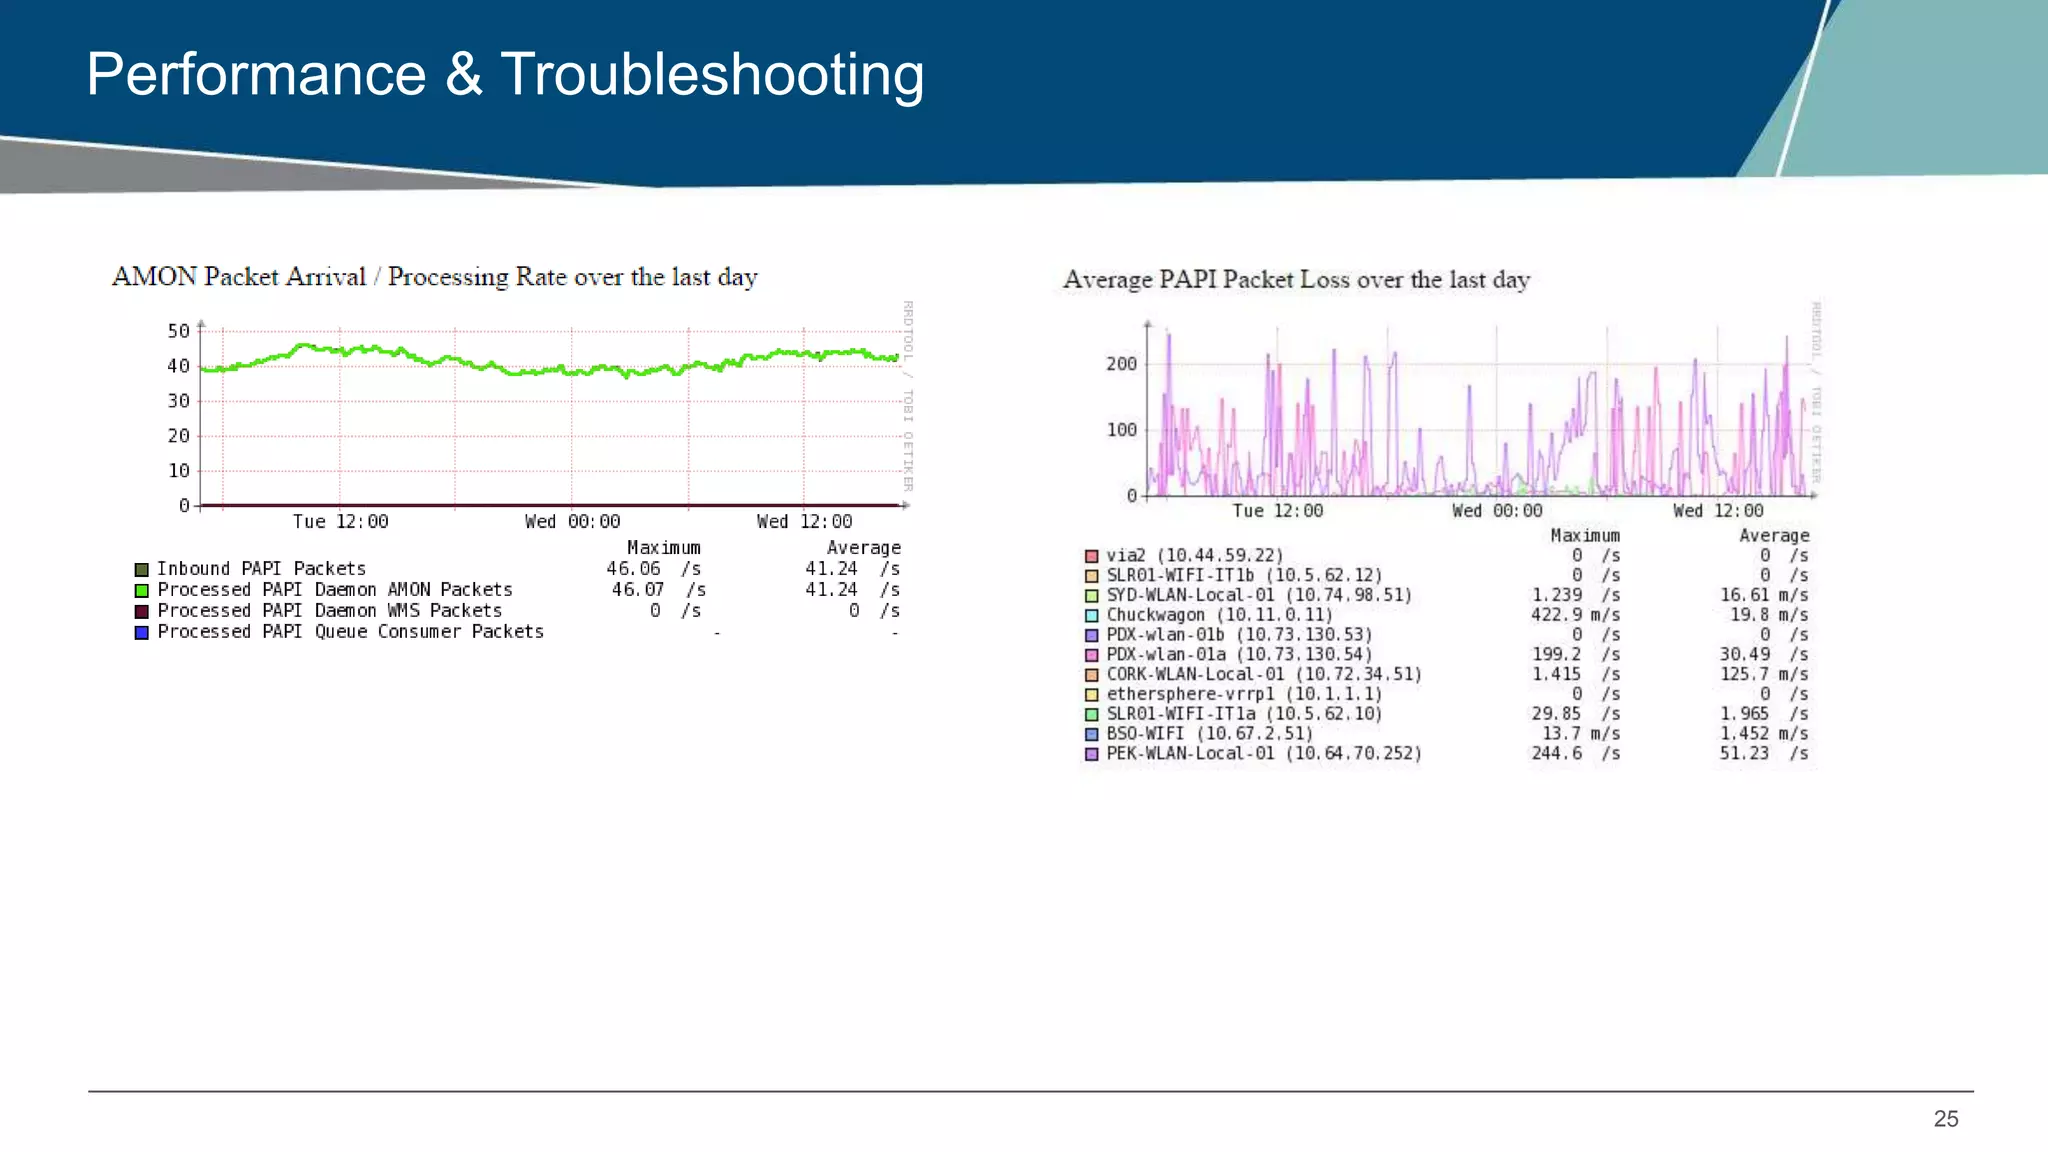Click the slide title Performance & Troubleshooting
The image size is (2048, 1152).
pyautogui.click(x=505, y=75)
